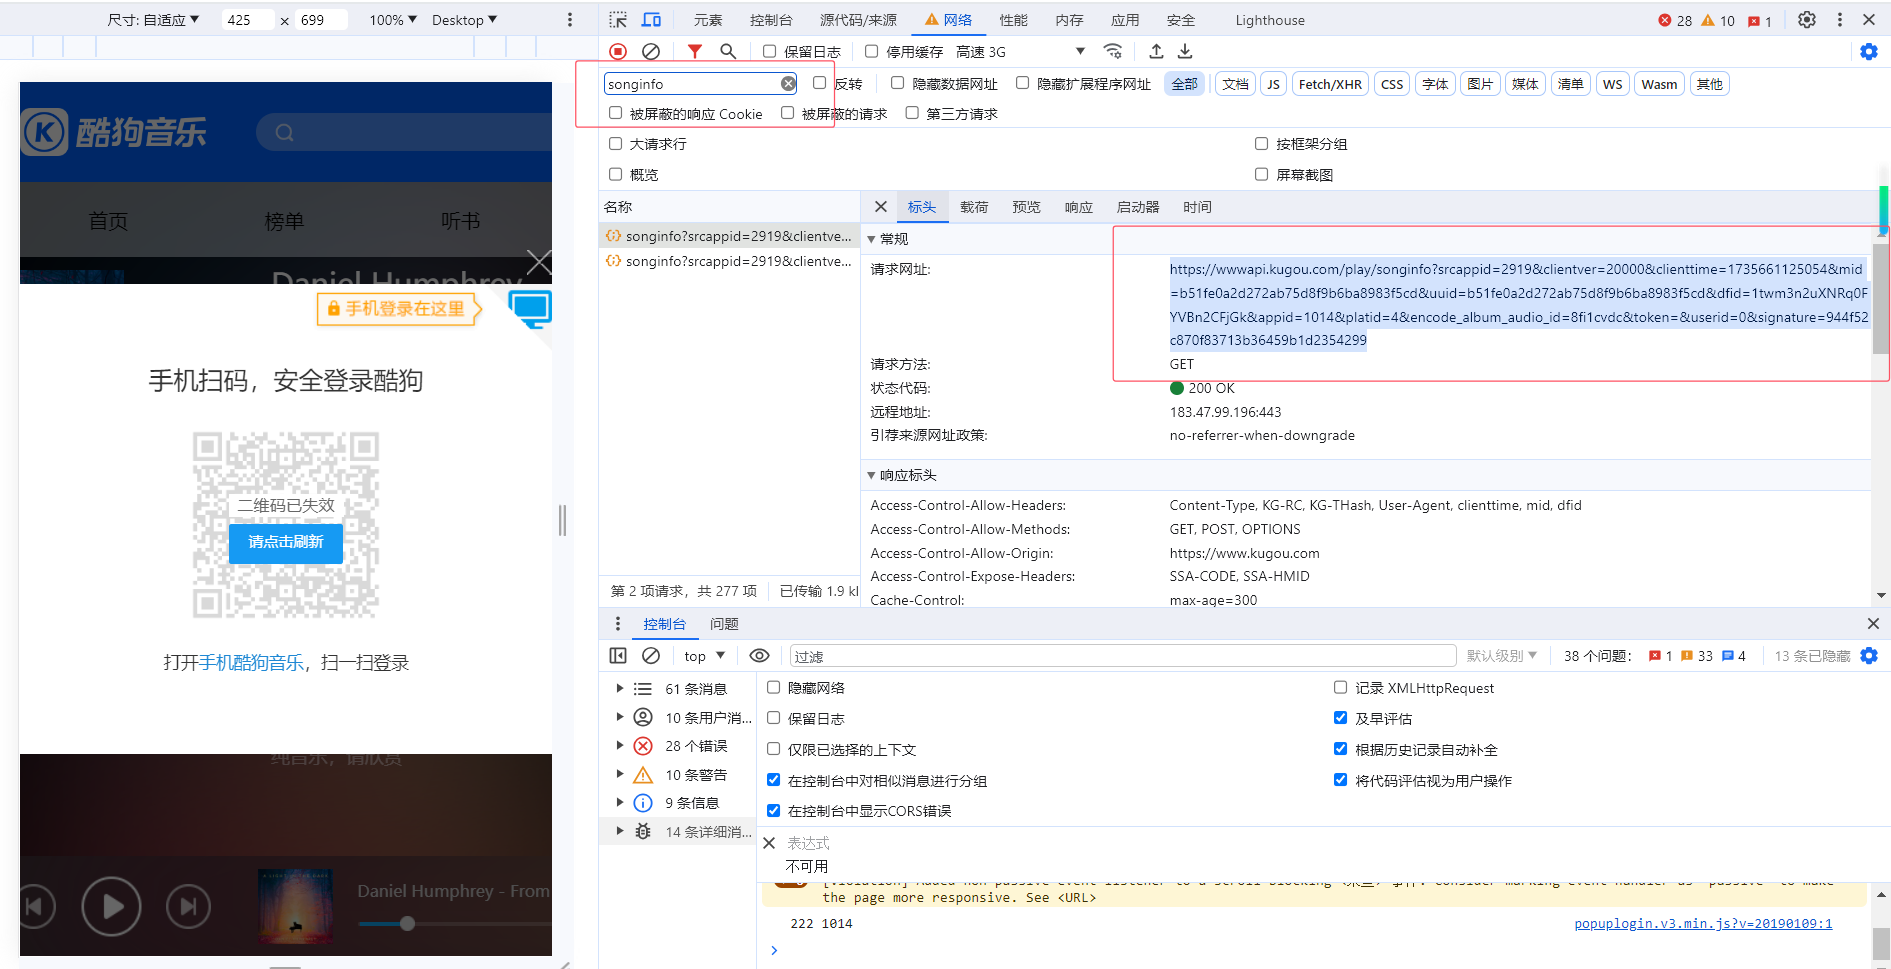The image size is (1891, 969).
Task: Open 响应 request tab
Action: point(1078,207)
